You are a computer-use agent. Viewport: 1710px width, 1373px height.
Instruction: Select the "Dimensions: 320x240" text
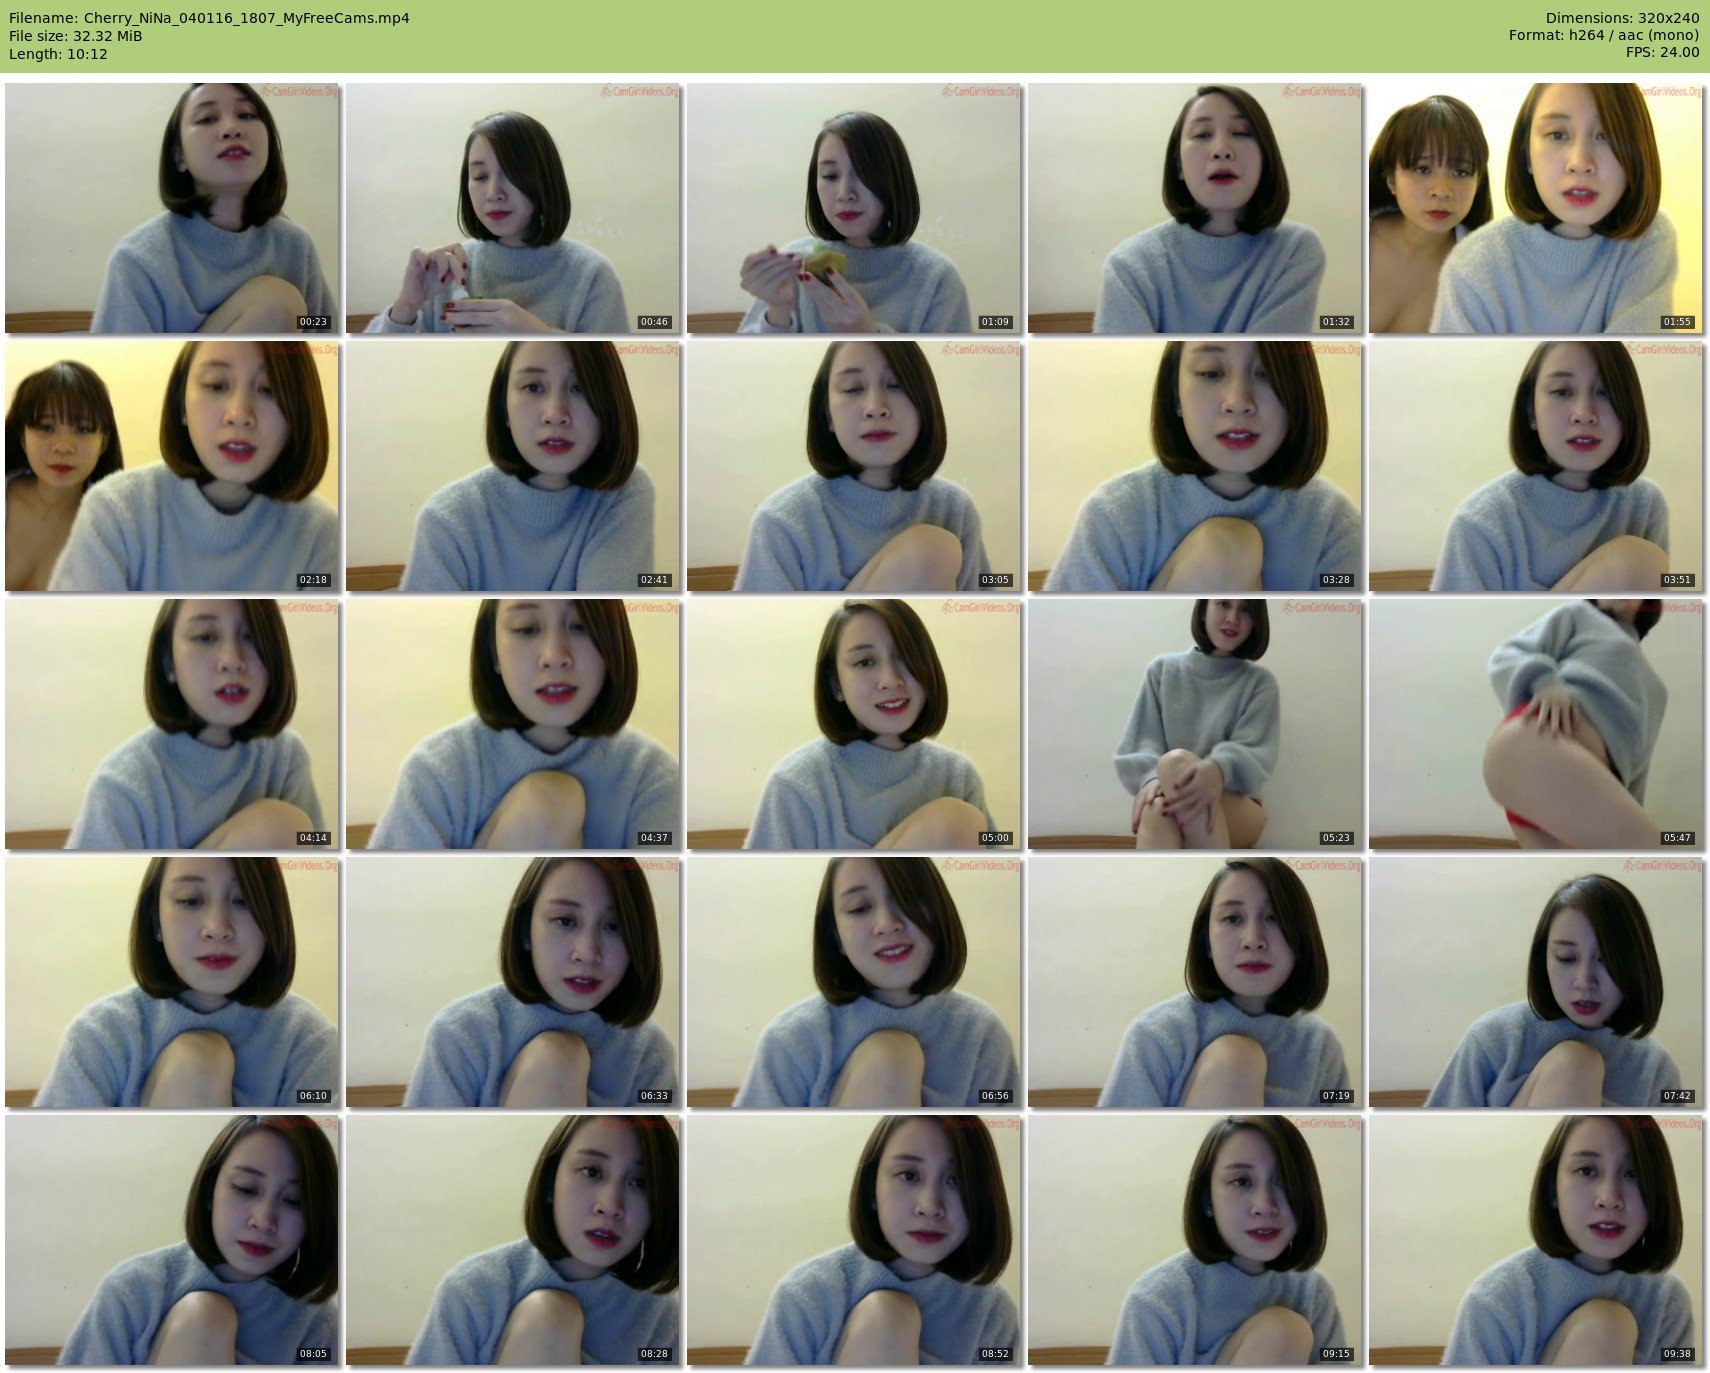[1622, 18]
